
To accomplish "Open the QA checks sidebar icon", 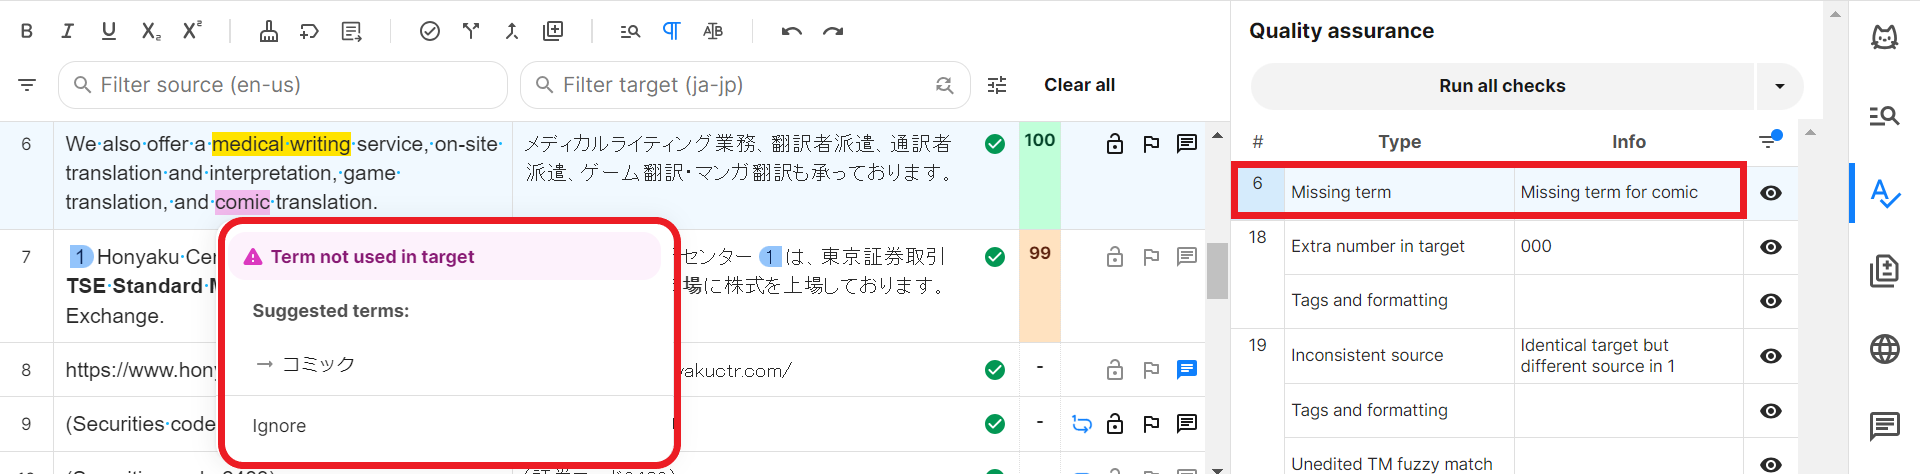I will tap(1884, 193).
